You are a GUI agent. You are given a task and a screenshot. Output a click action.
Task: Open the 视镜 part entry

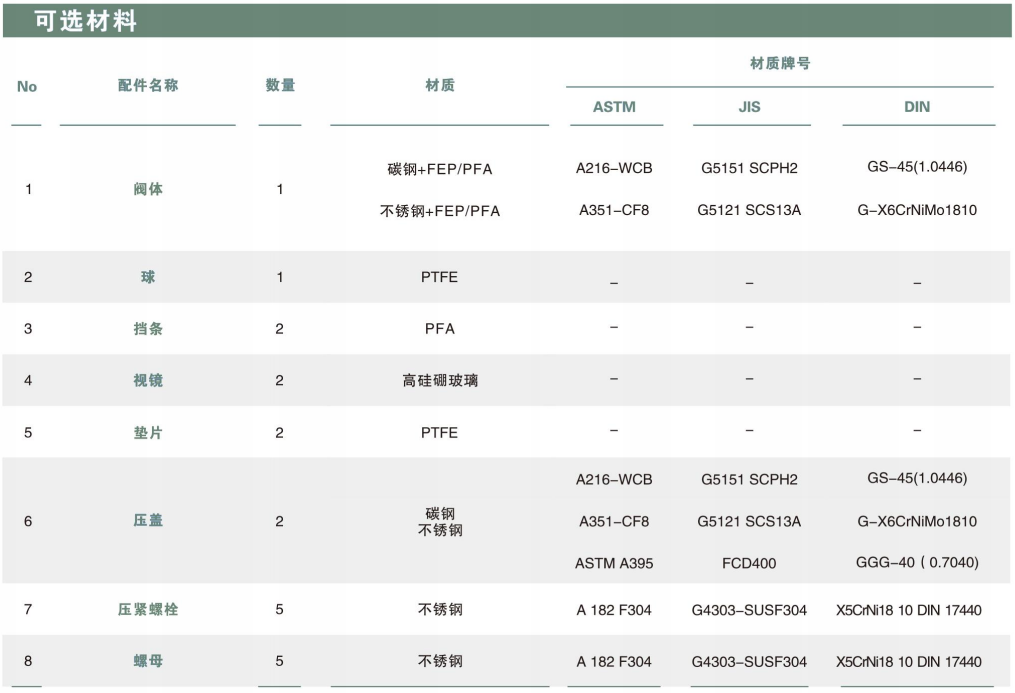click(x=148, y=381)
